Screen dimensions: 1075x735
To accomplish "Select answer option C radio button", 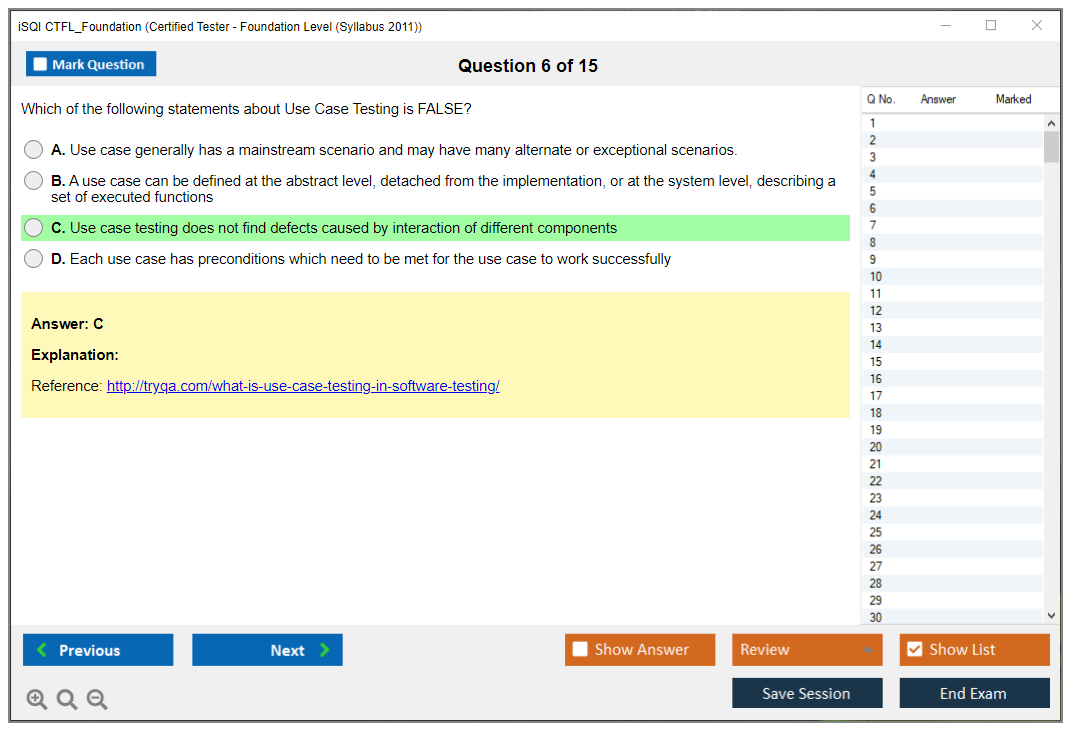I will tap(34, 228).
